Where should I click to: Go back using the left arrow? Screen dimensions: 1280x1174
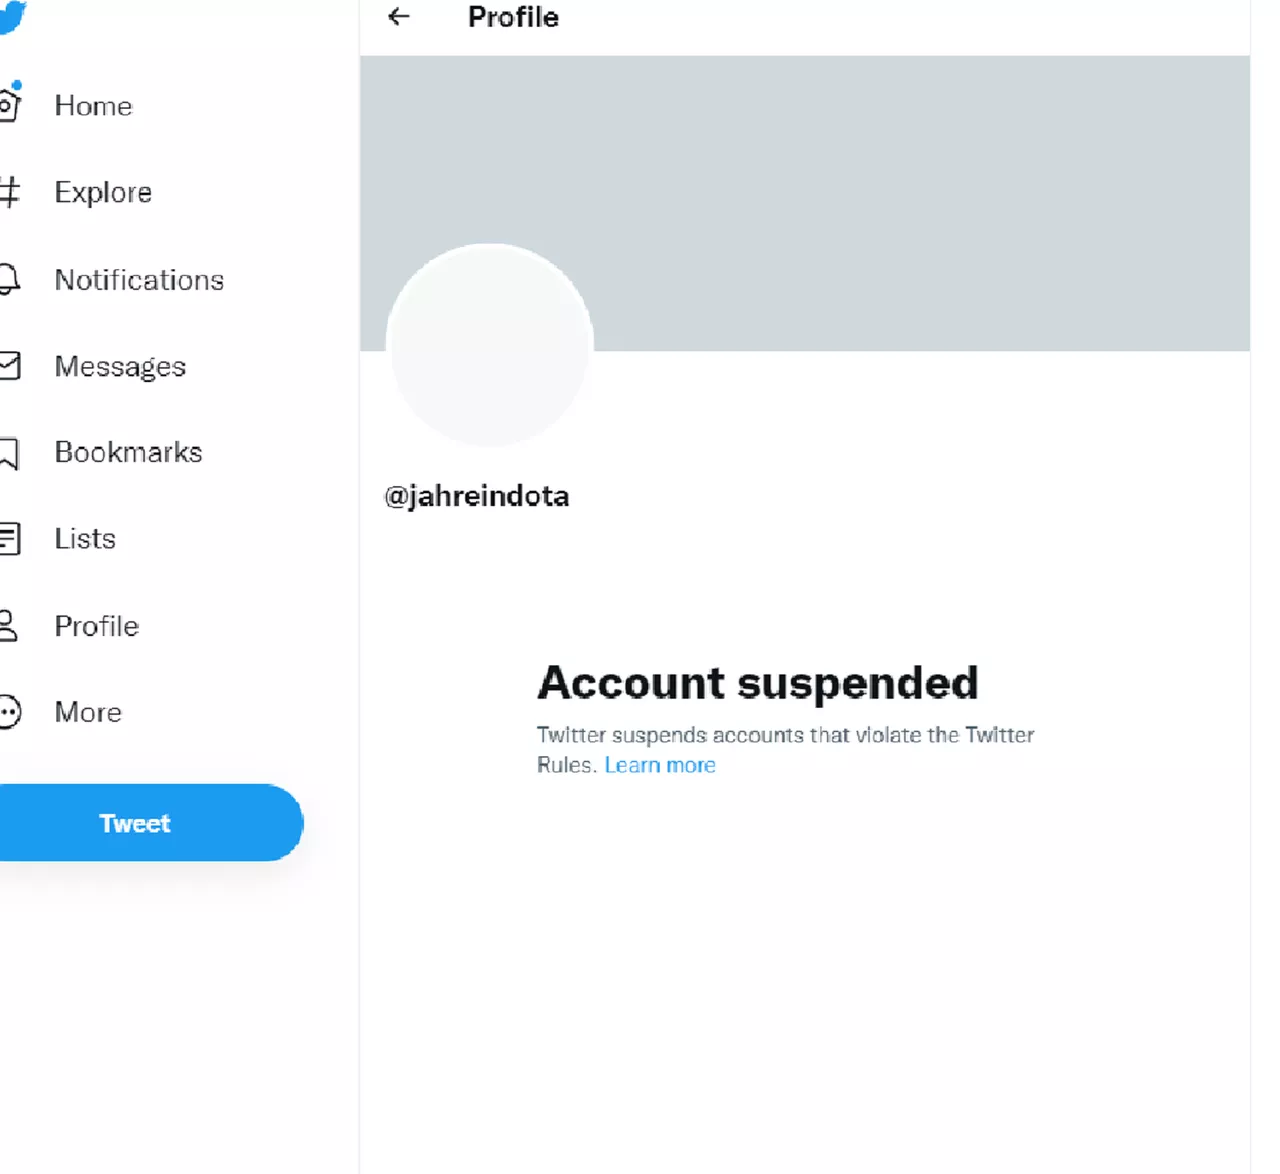[x=399, y=17]
